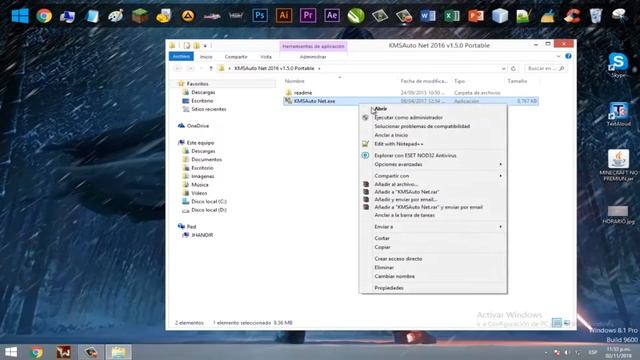This screenshot has width=640, height=360.
Task: Open the Administrar ribbon tab
Action: (x=313, y=57)
